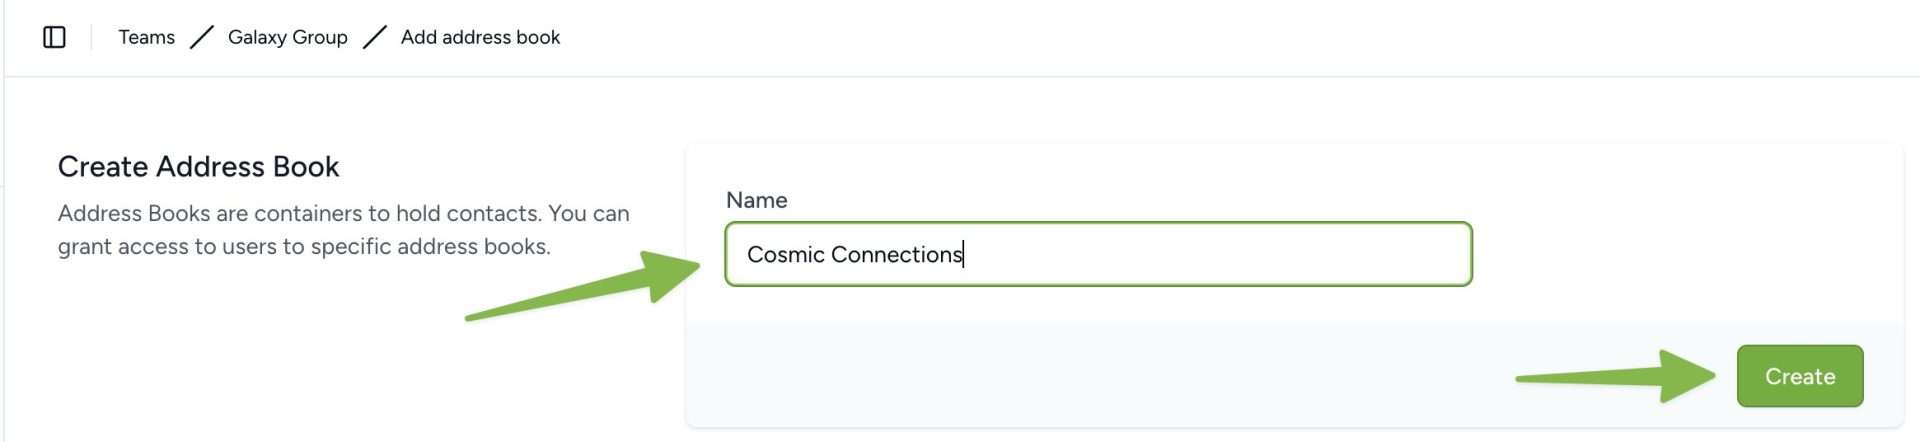
Task: Click the green arrow pointing at Create
Action: pos(1615,376)
